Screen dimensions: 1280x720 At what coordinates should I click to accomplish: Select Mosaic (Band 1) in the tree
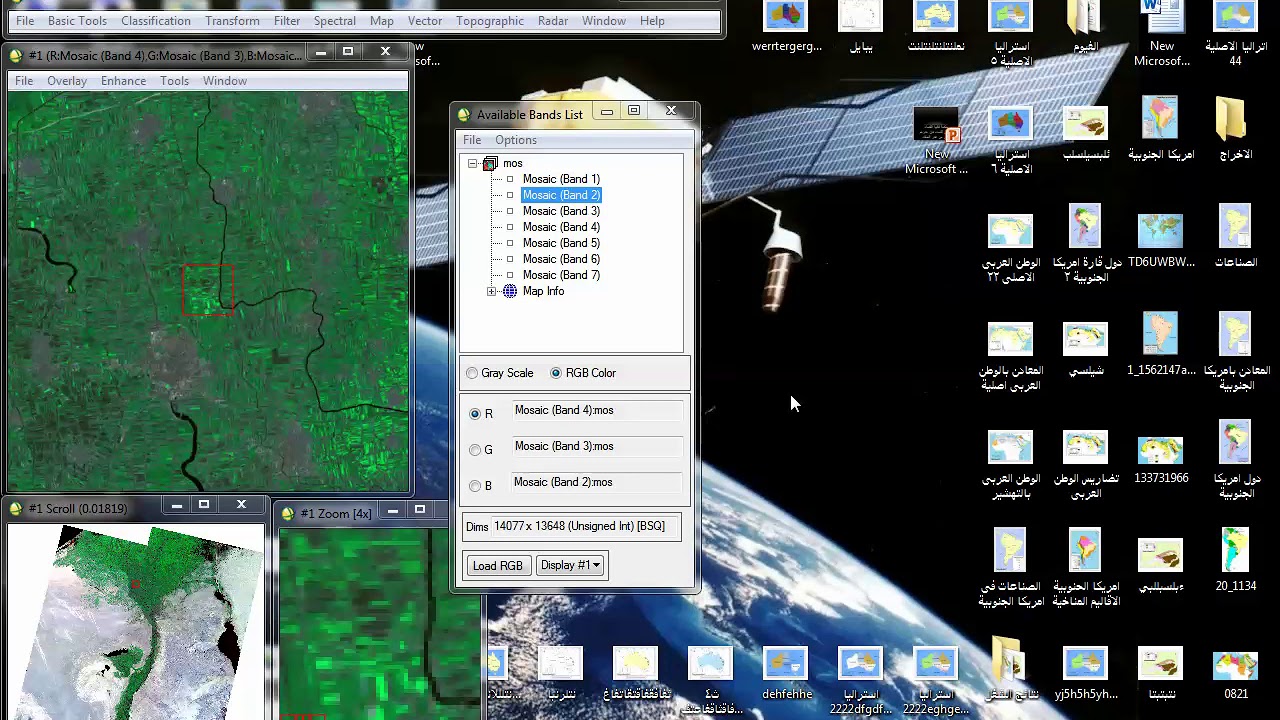click(561, 179)
